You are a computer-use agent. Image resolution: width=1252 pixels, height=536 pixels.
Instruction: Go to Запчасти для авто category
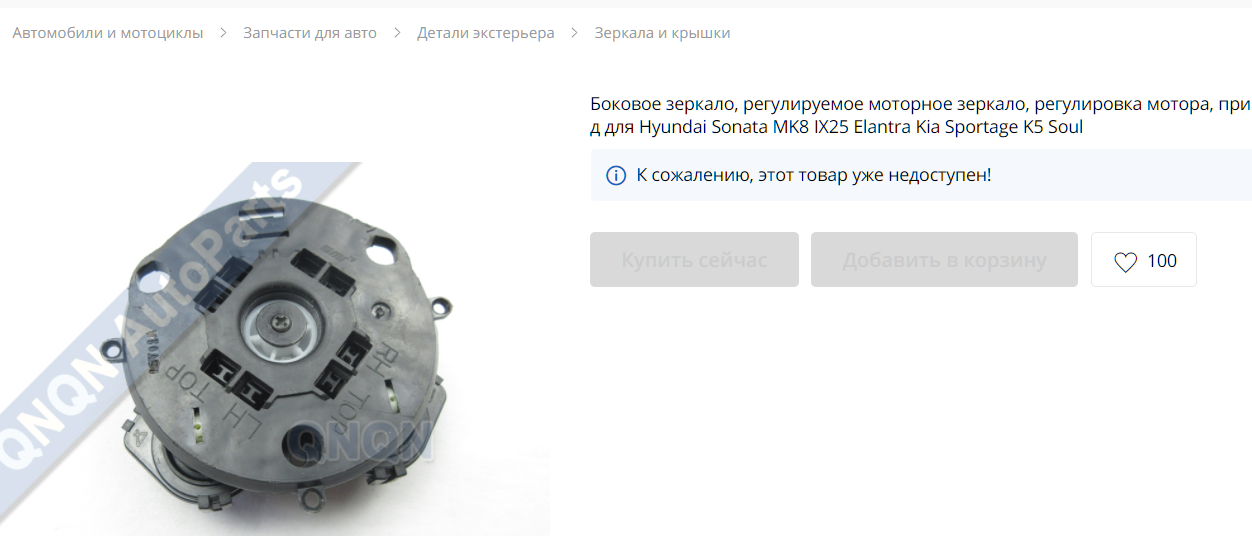click(x=310, y=33)
